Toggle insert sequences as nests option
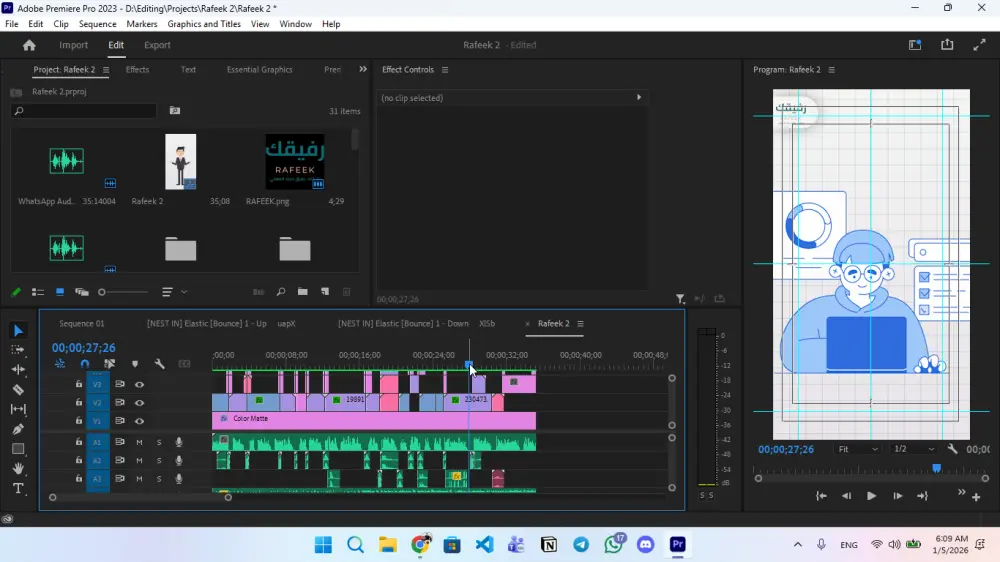The width and height of the screenshot is (1000, 562). tap(60, 364)
